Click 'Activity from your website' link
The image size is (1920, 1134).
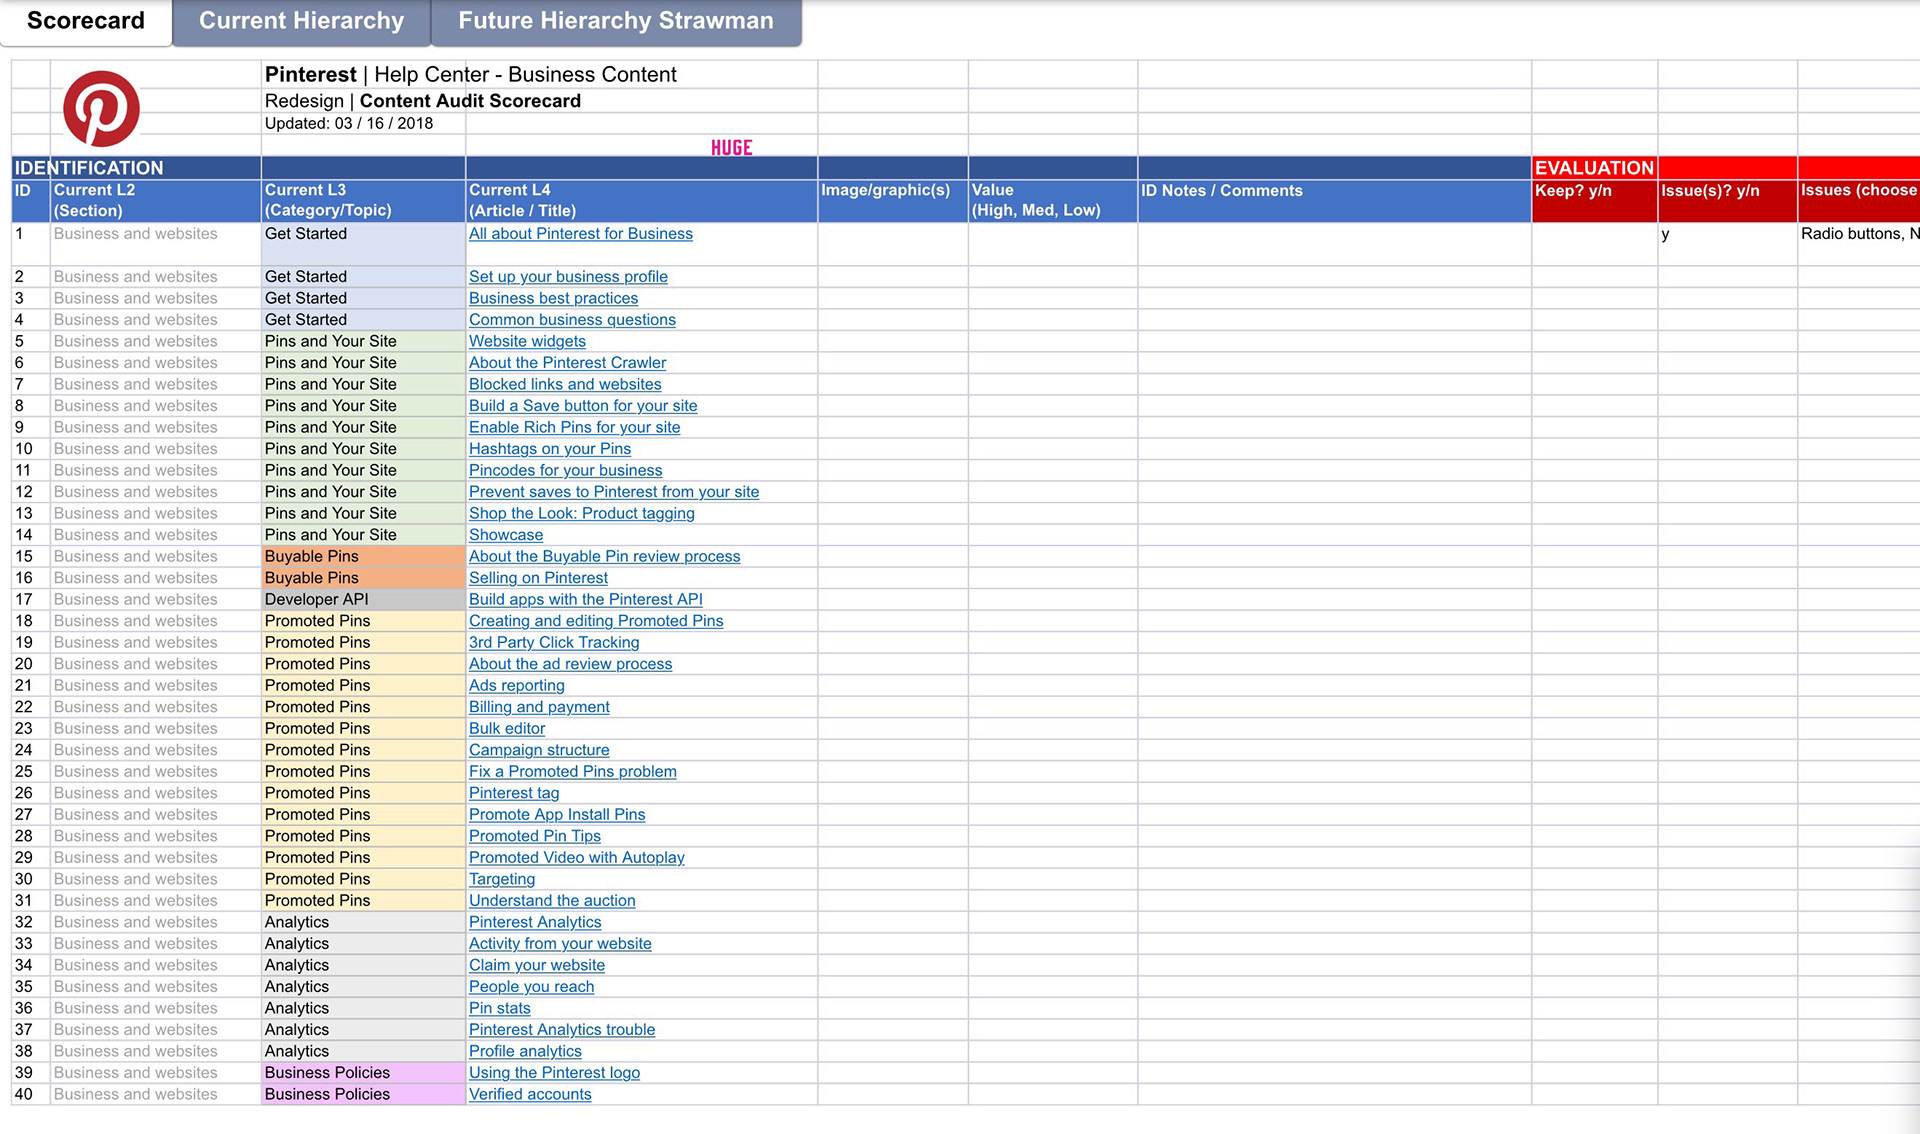tap(560, 943)
